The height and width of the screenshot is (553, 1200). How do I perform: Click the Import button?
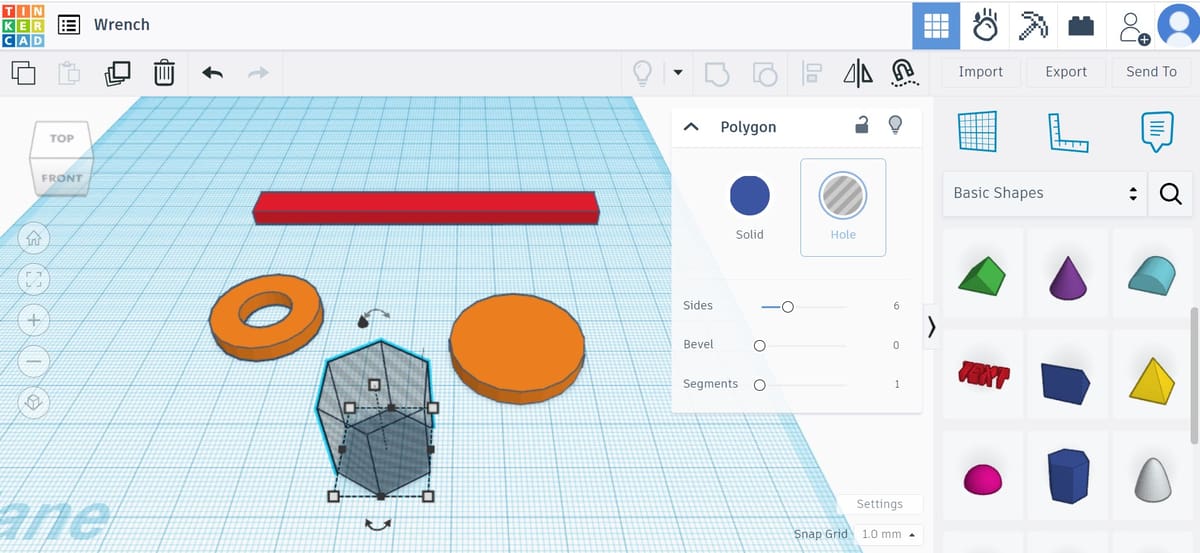(980, 72)
